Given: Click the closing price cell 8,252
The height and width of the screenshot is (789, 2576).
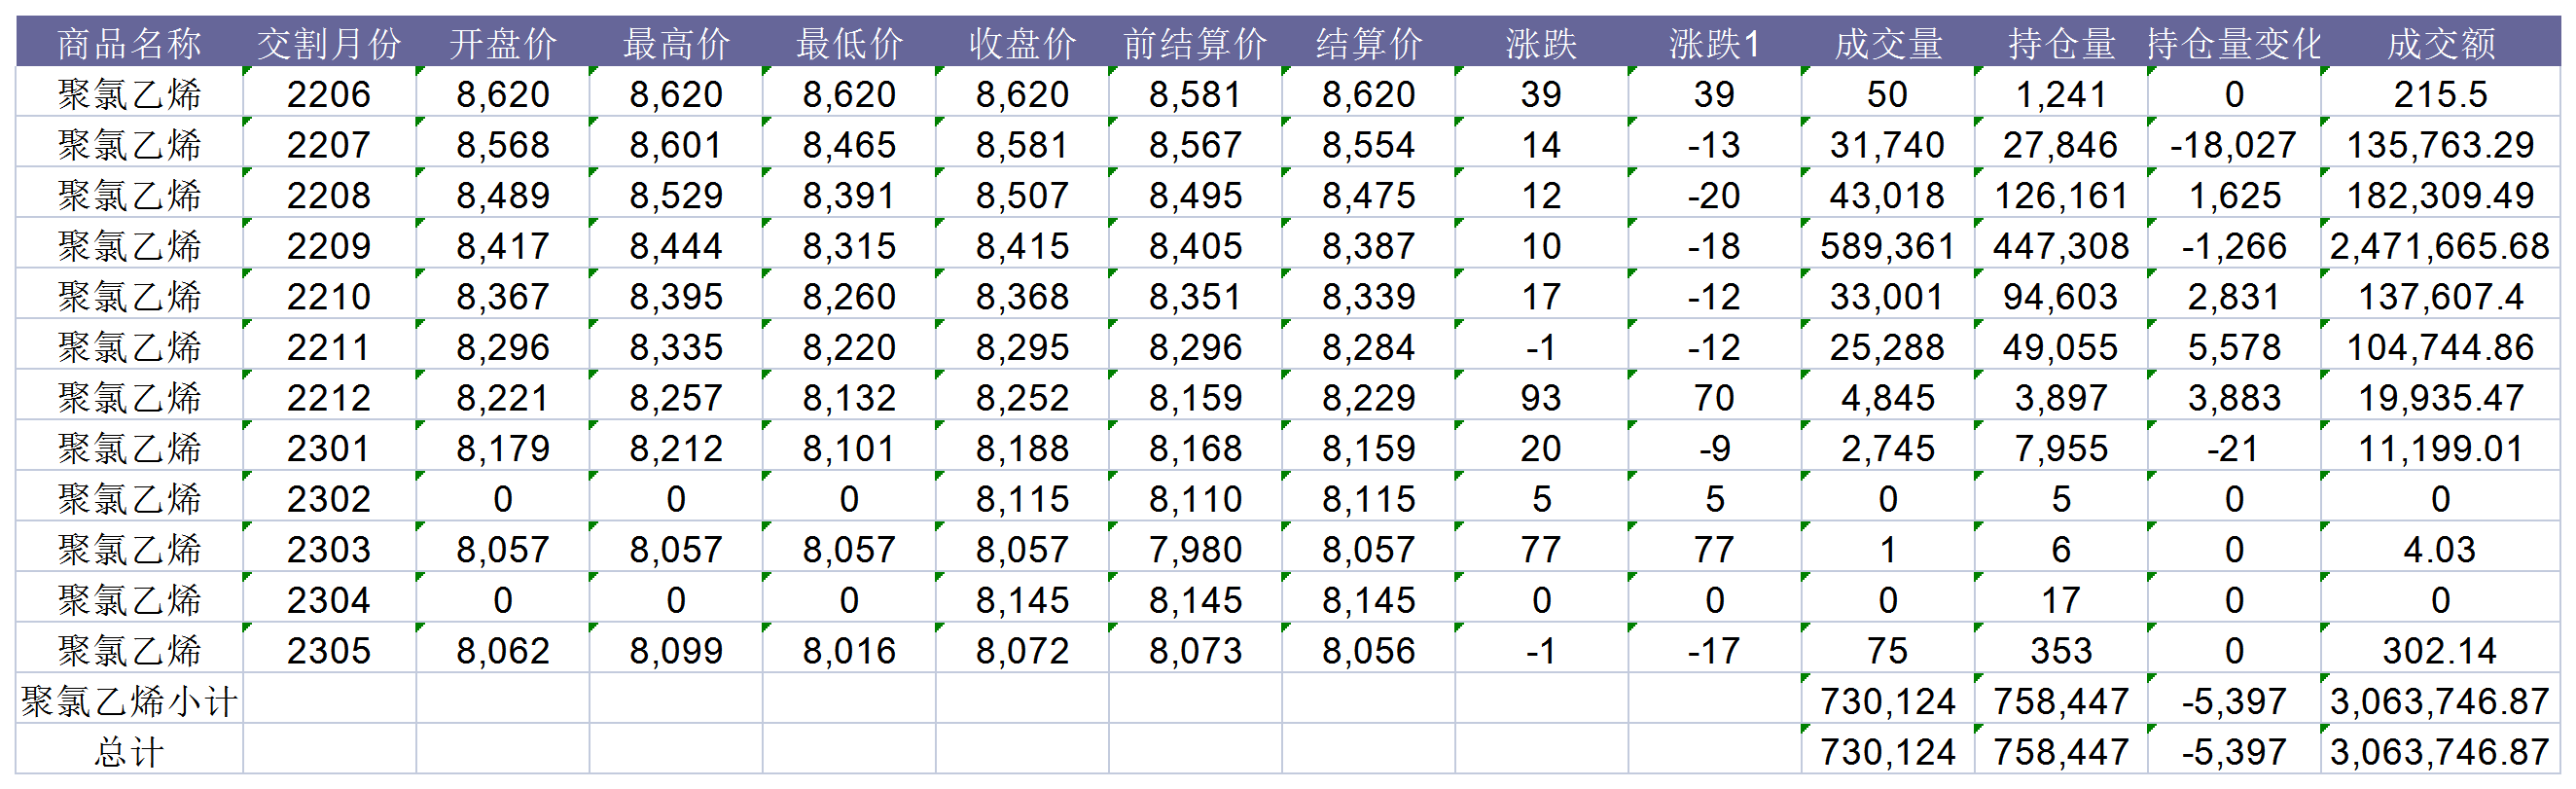Looking at the screenshot, I should (1022, 398).
